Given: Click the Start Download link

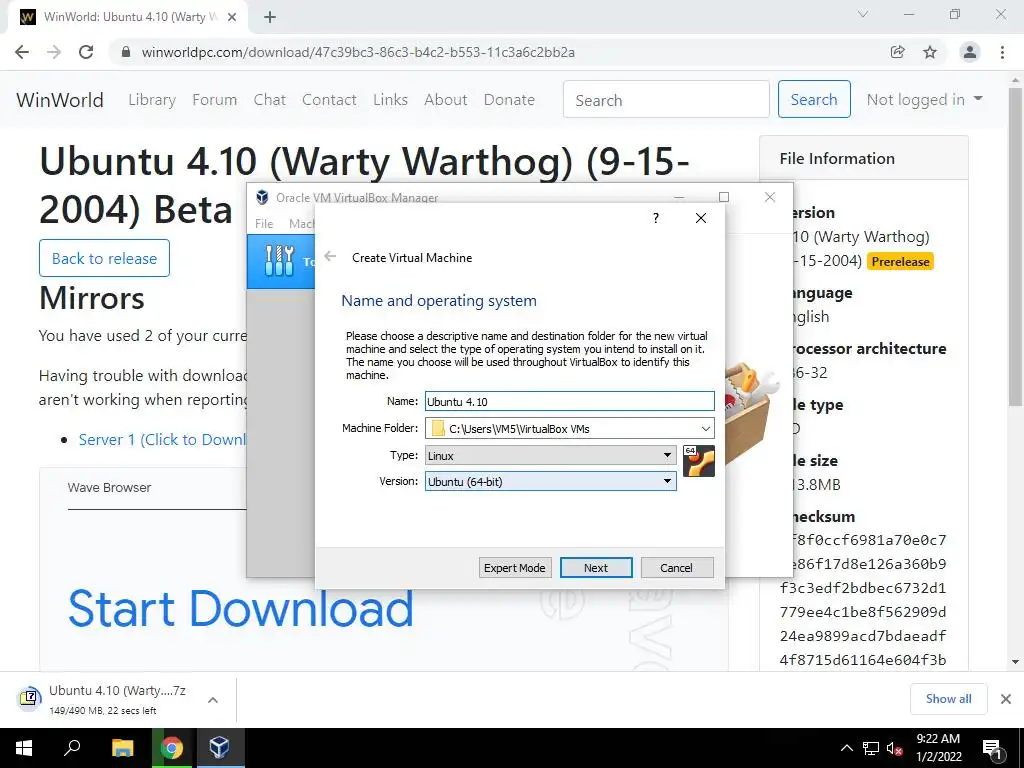Looking at the screenshot, I should click(241, 609).
